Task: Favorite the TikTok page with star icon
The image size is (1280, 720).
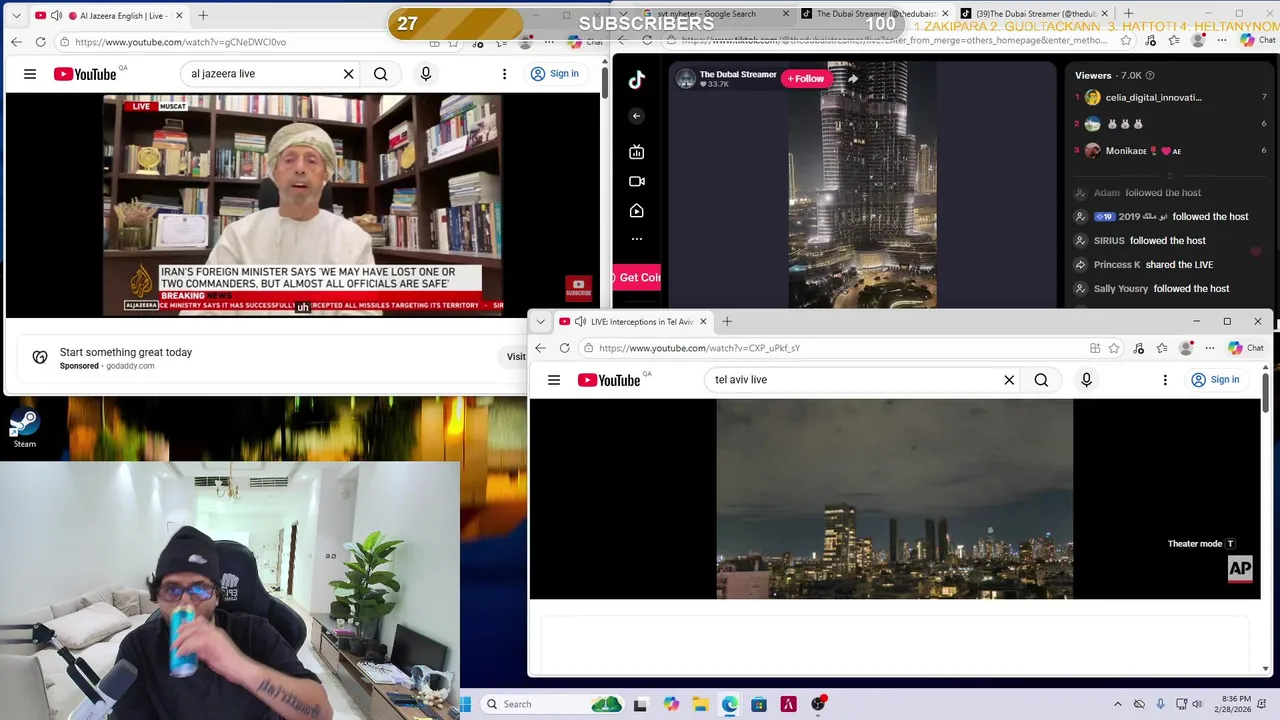Action: 1127,41
